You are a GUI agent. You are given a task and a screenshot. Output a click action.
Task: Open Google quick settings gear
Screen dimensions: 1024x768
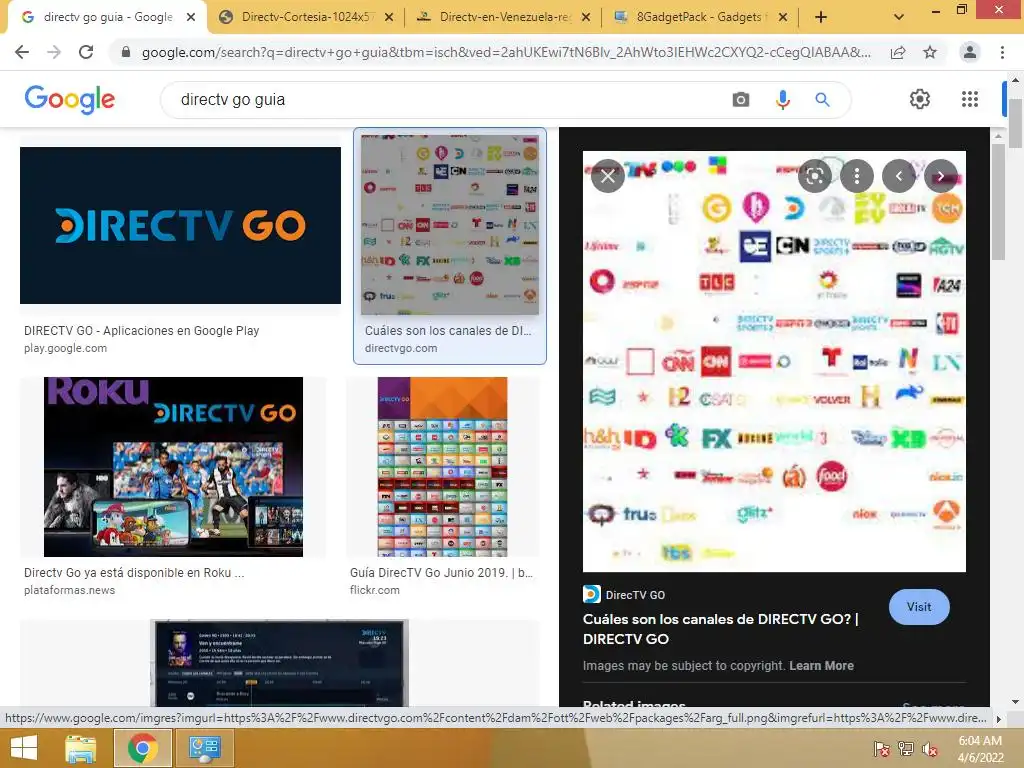click(x=920, y=99)
